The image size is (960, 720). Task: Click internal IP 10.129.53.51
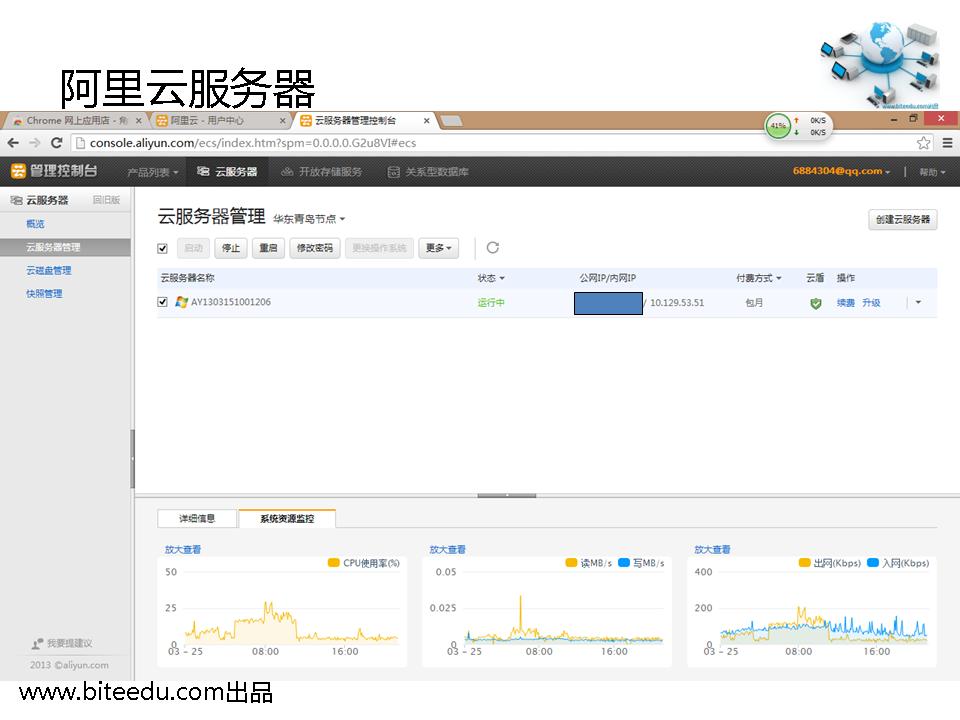[677, 303]
